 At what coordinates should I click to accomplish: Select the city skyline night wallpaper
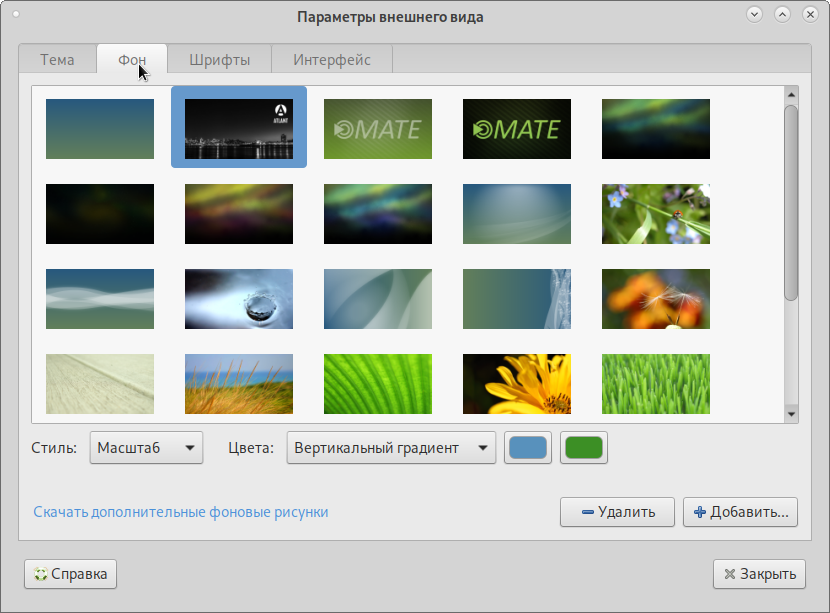pos(238,128)
